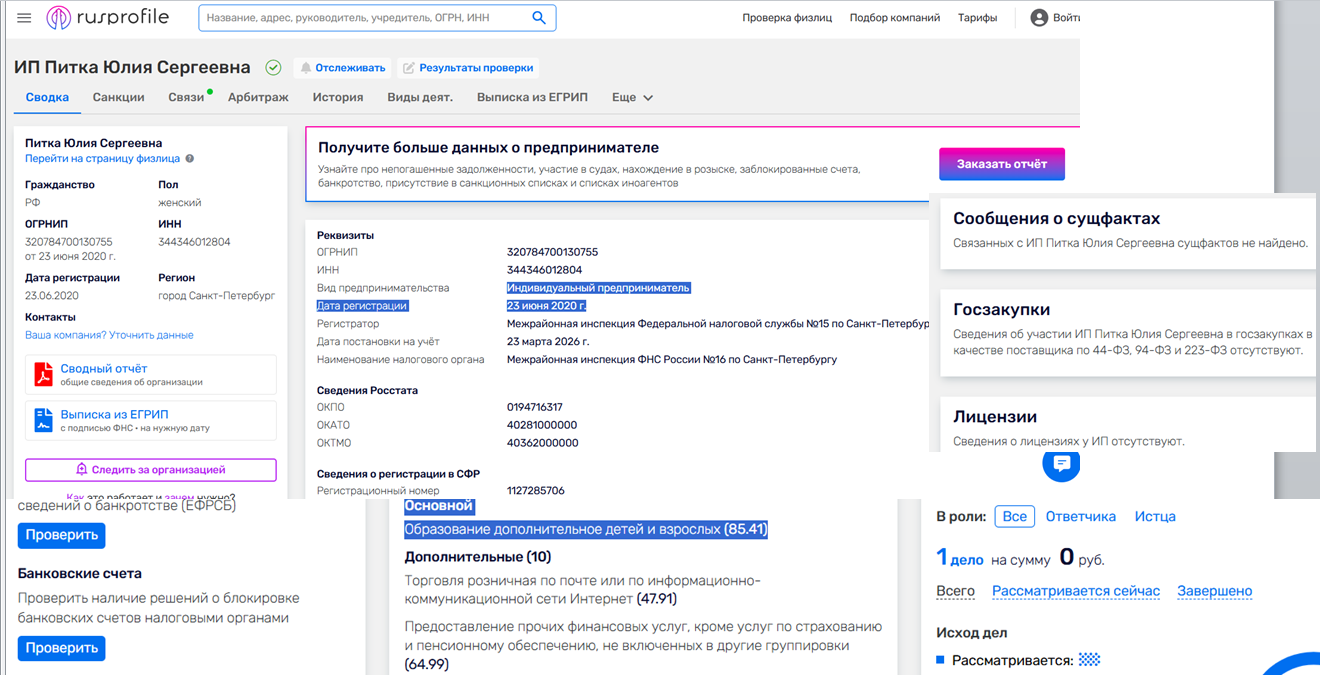Expand the Еще dropdown tab
Image resolution: width=1320 pixels, height=675 pixels.
632,97
